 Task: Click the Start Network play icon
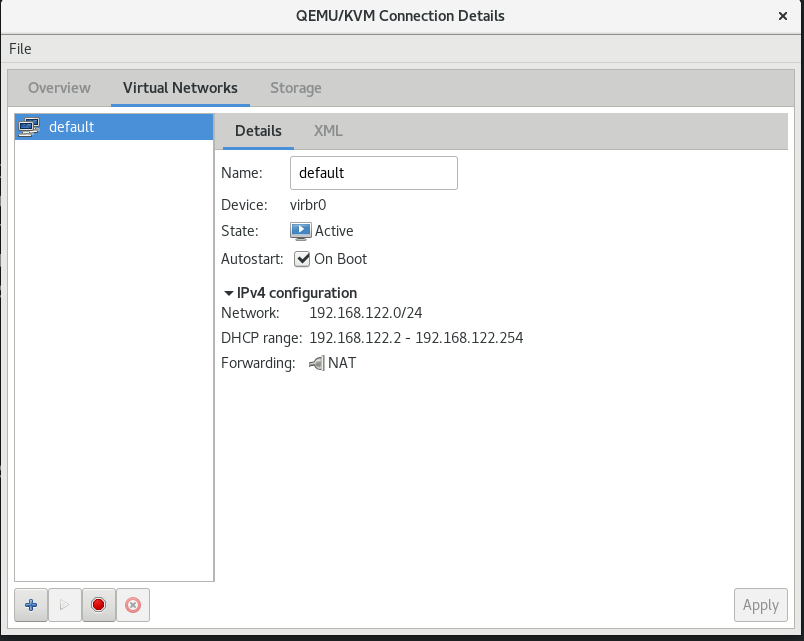tap(65, 605)
